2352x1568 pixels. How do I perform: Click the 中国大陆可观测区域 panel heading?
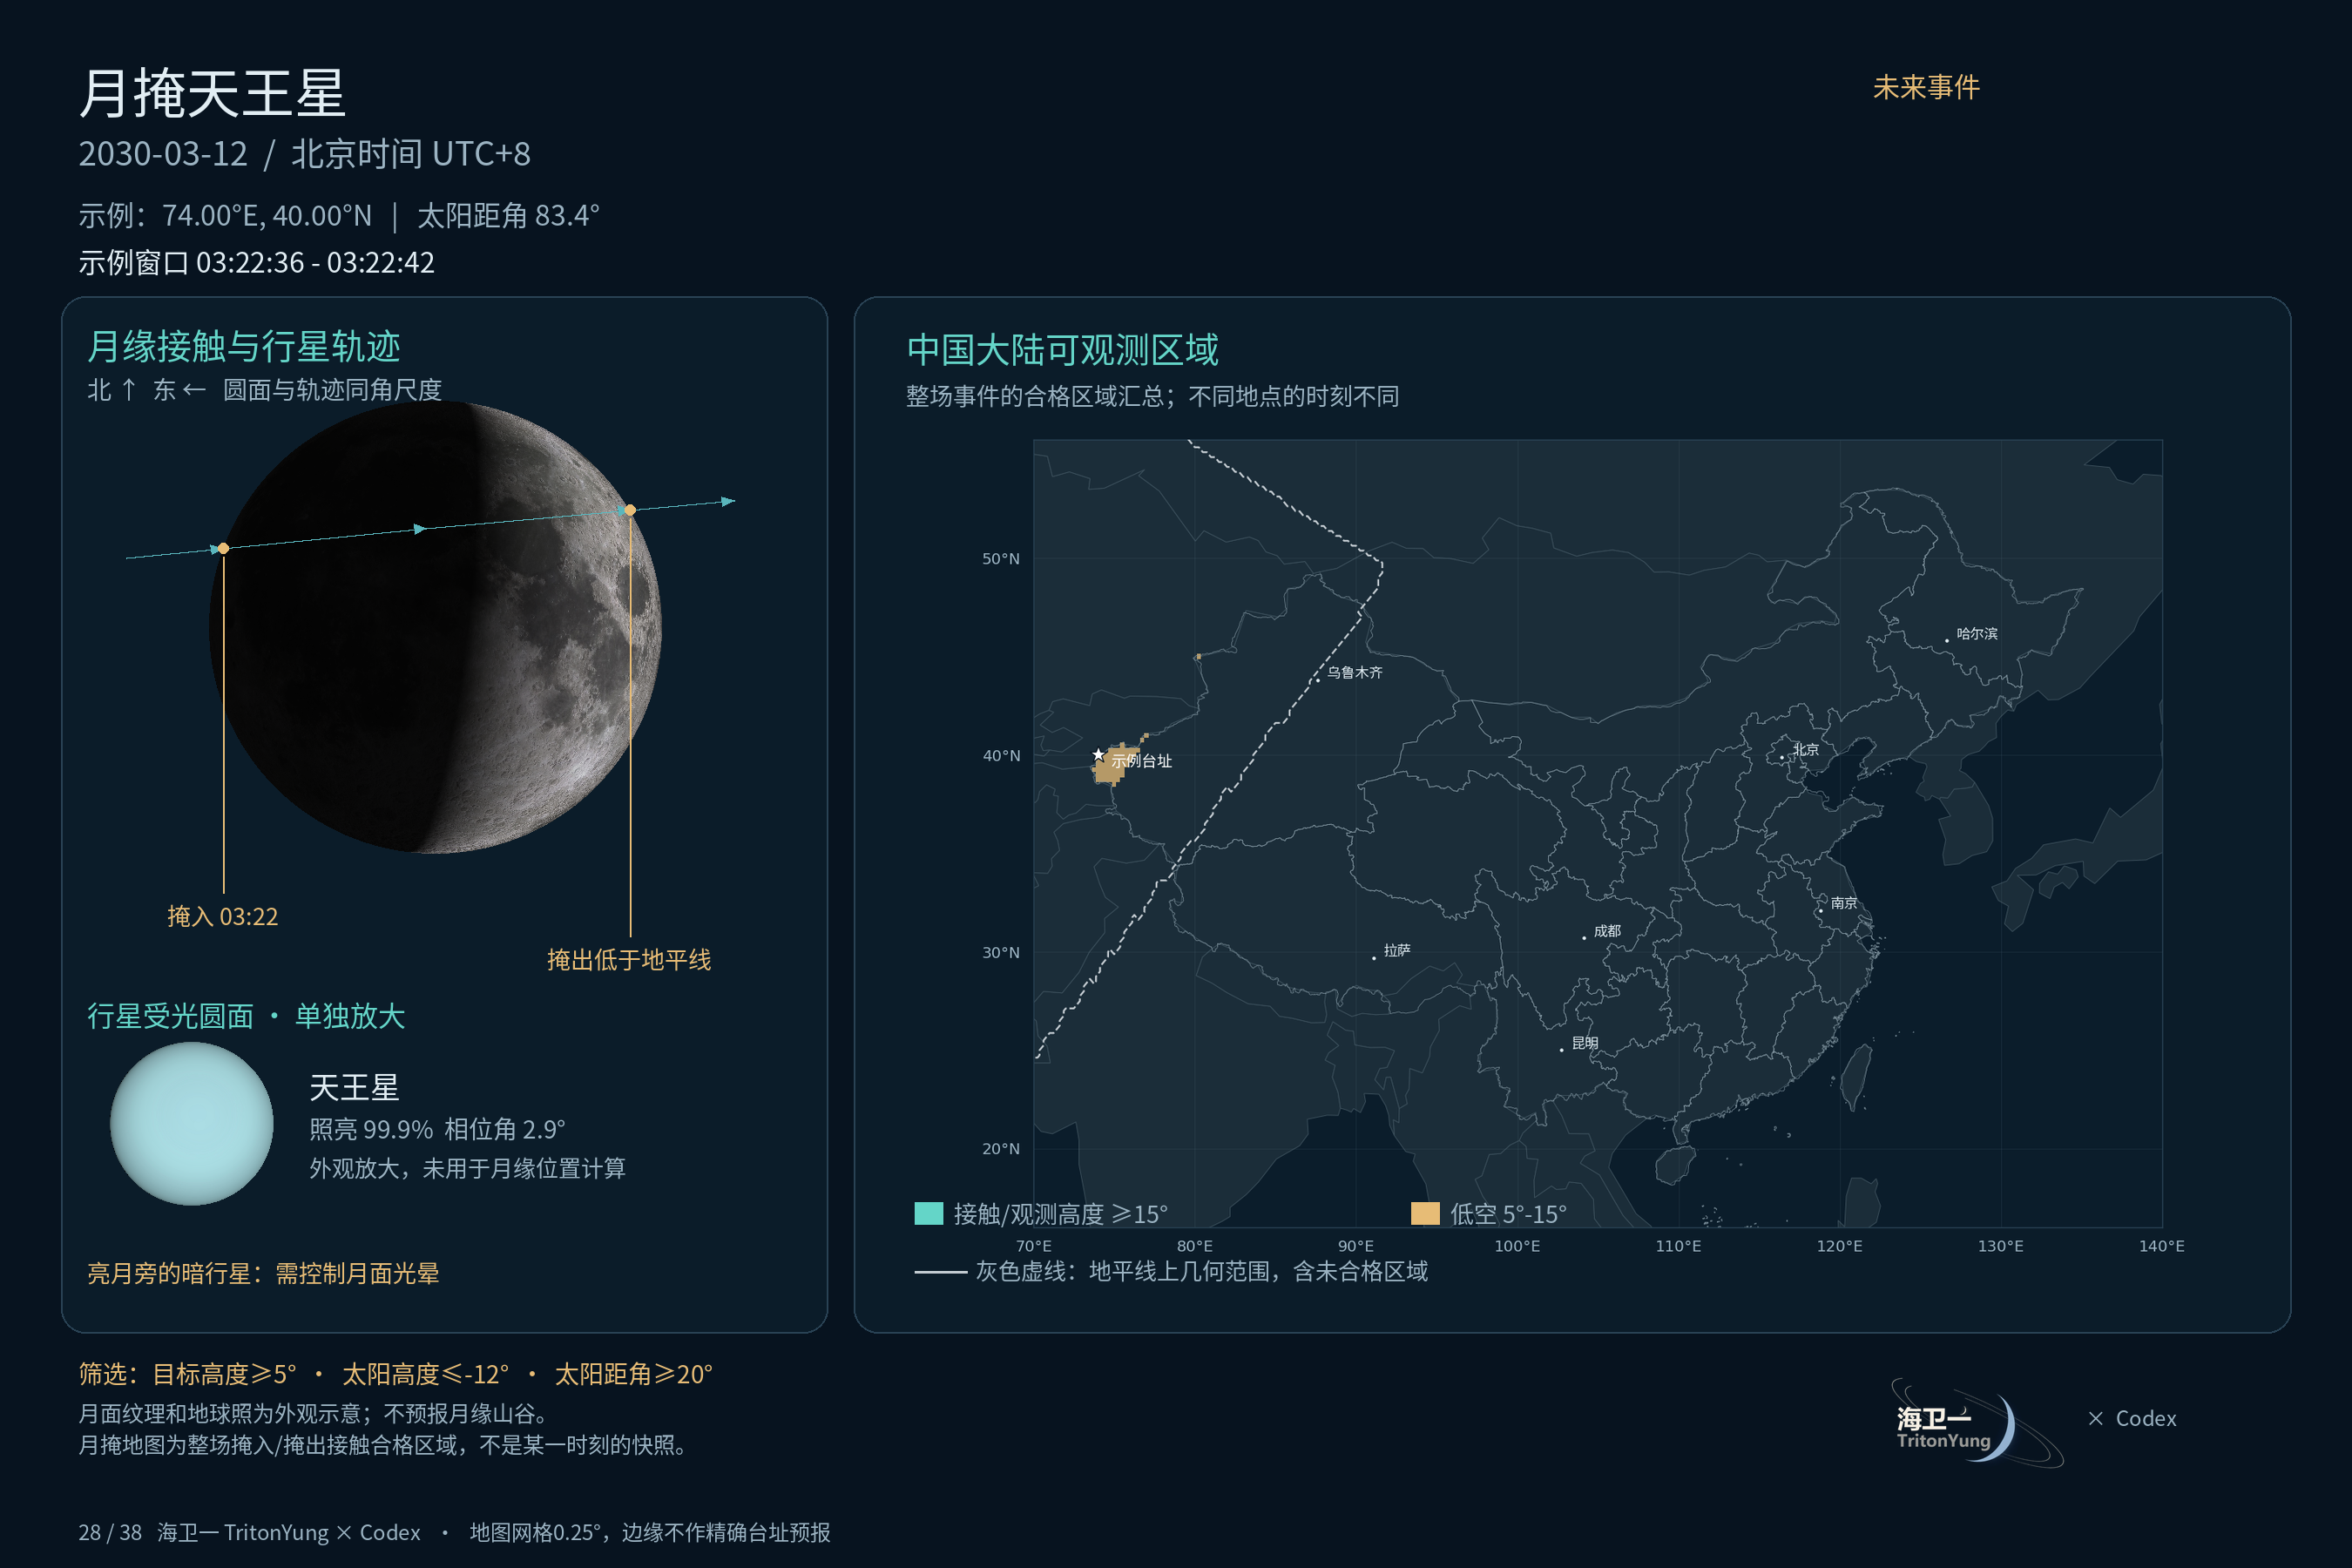(1062, 349)
